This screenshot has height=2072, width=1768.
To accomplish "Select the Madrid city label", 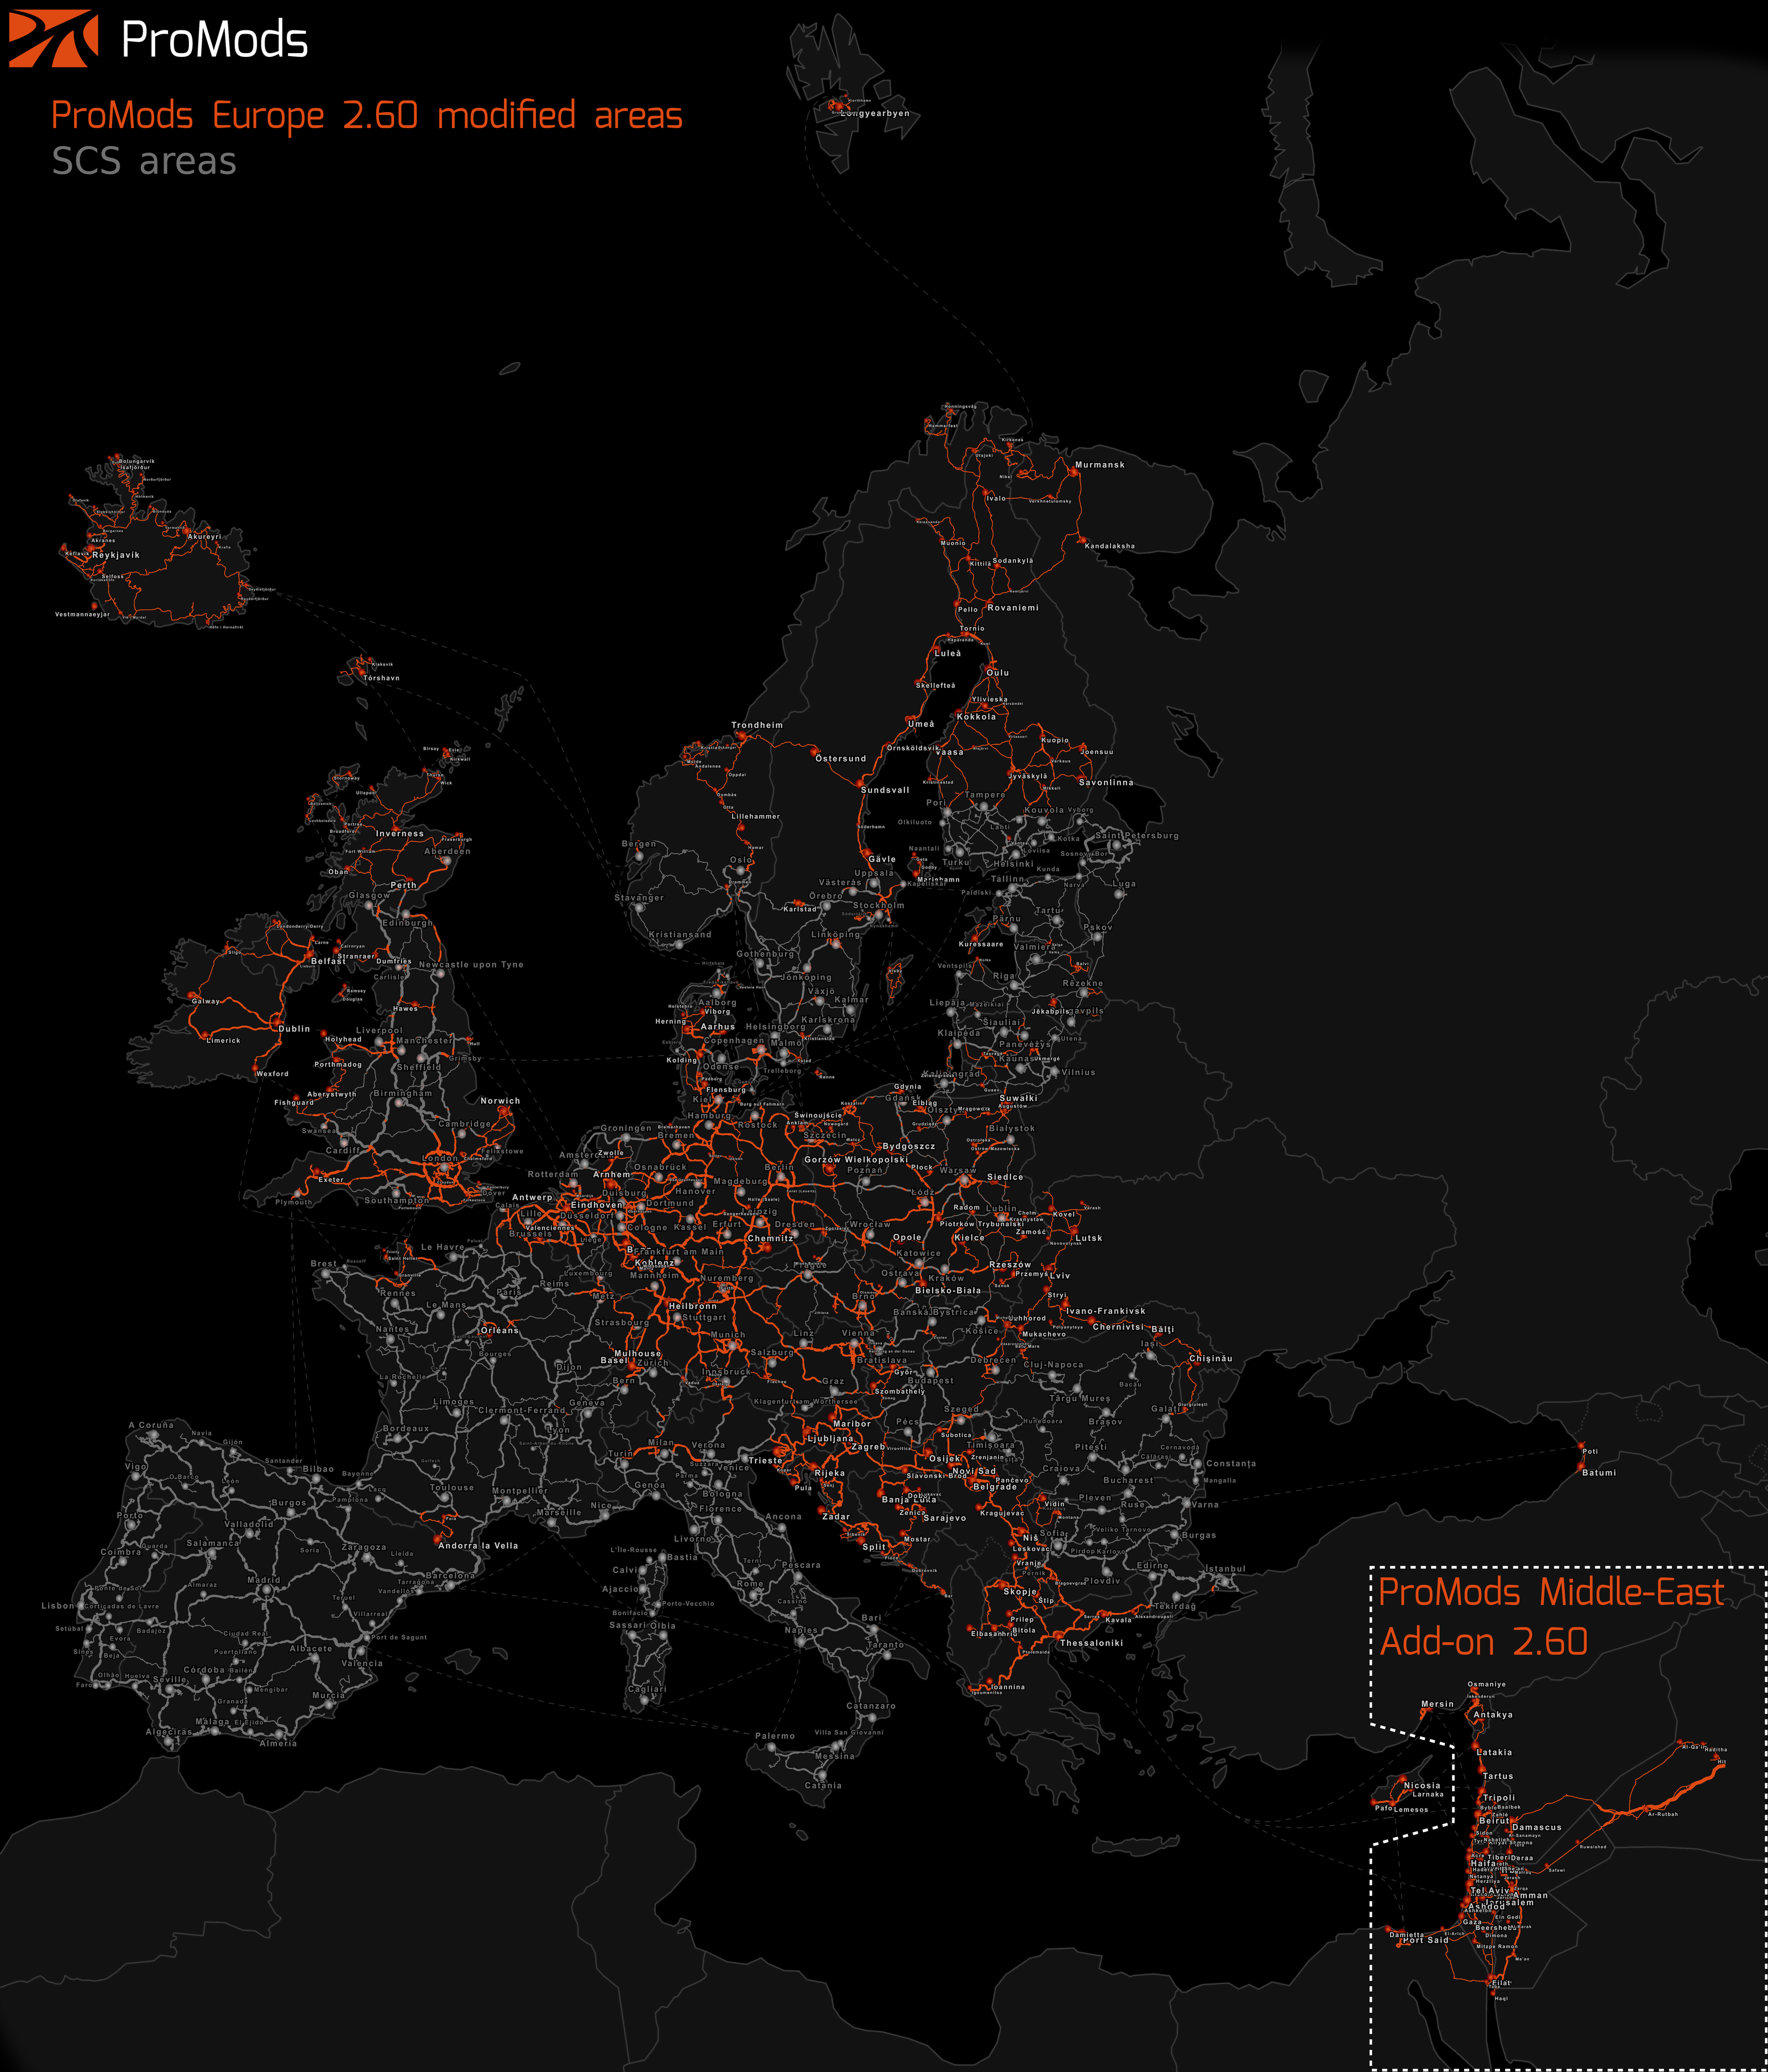I will (264, 1580).
